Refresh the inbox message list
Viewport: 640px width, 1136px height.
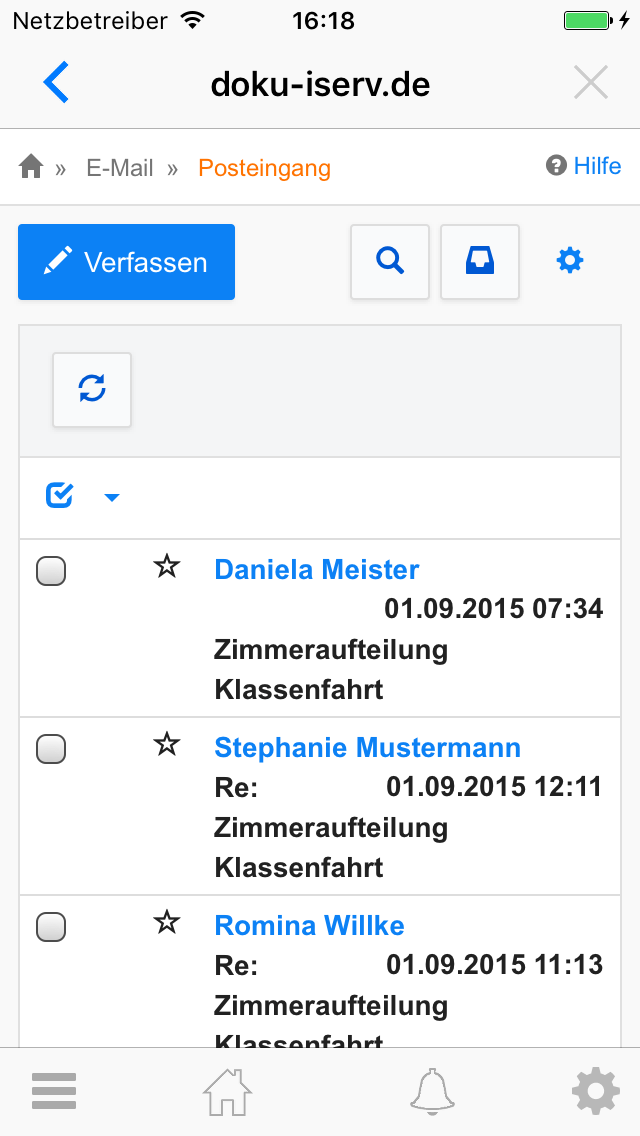[x=92, y=390]
